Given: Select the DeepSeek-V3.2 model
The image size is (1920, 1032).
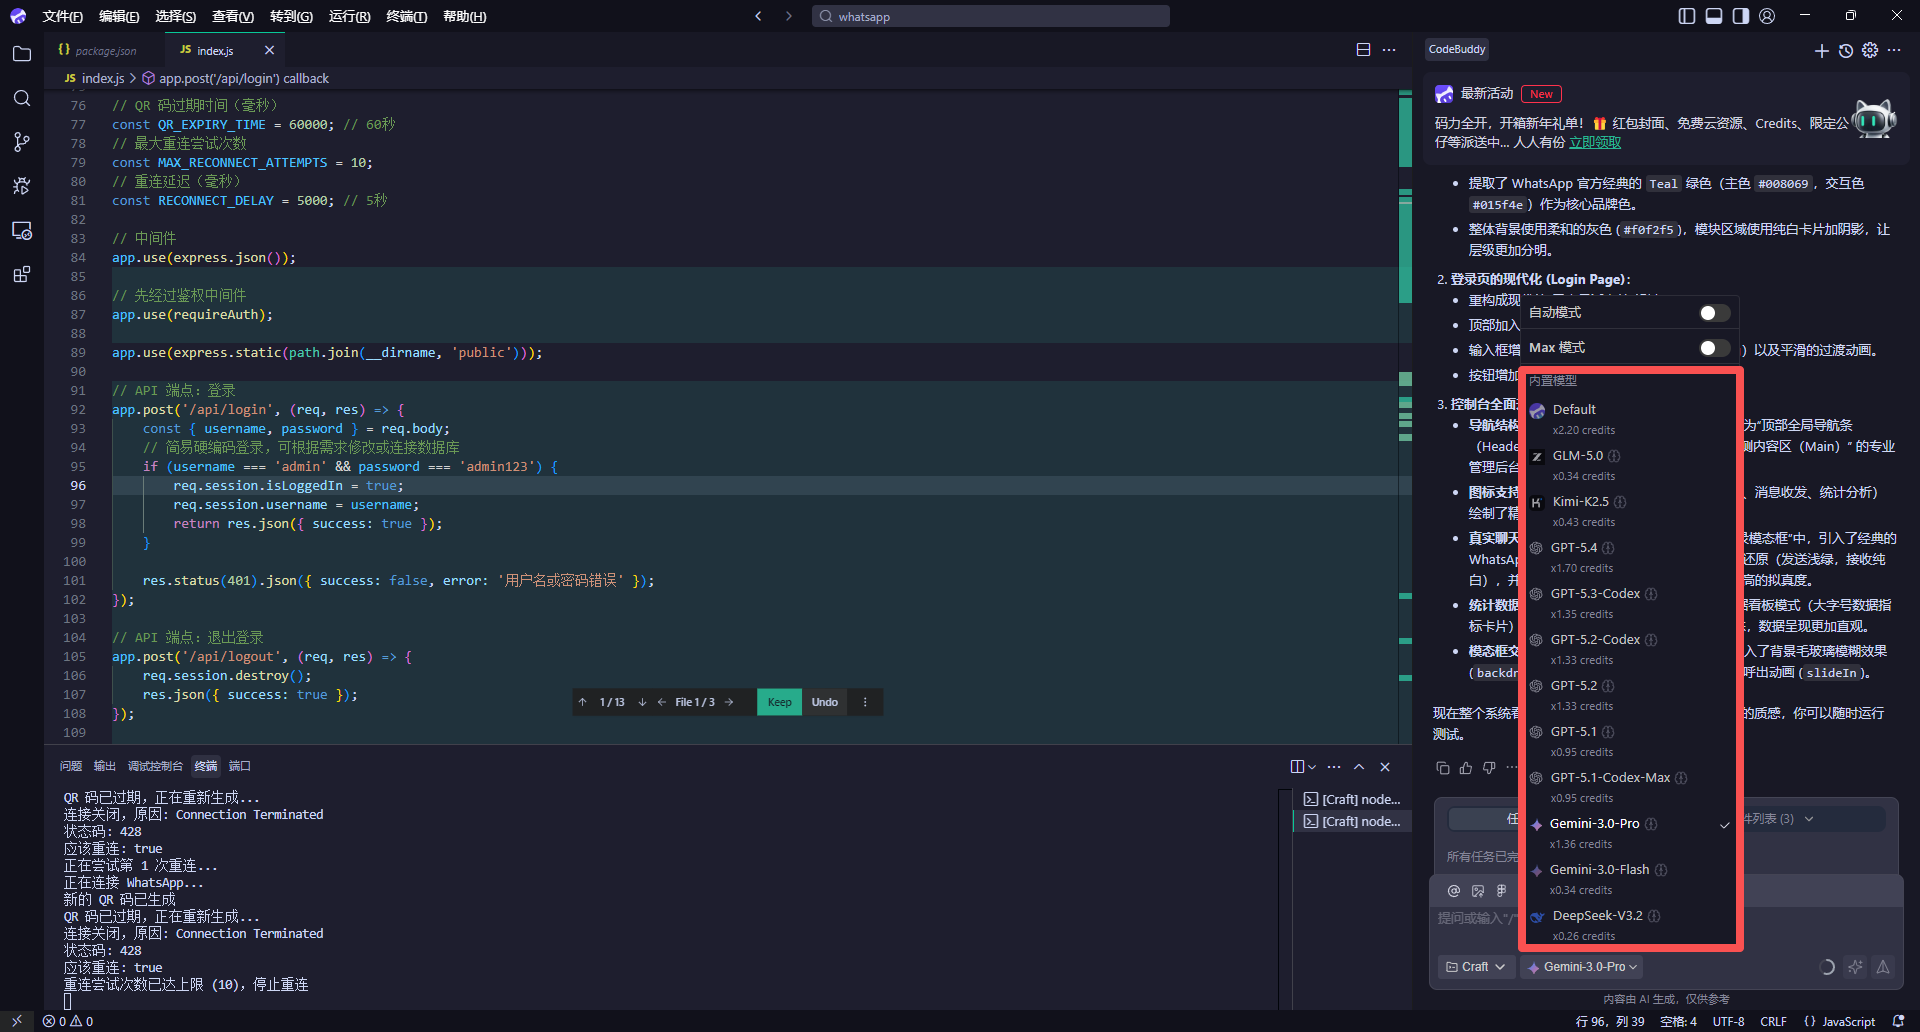Looking at the screenshot, I should [1630, 925].
